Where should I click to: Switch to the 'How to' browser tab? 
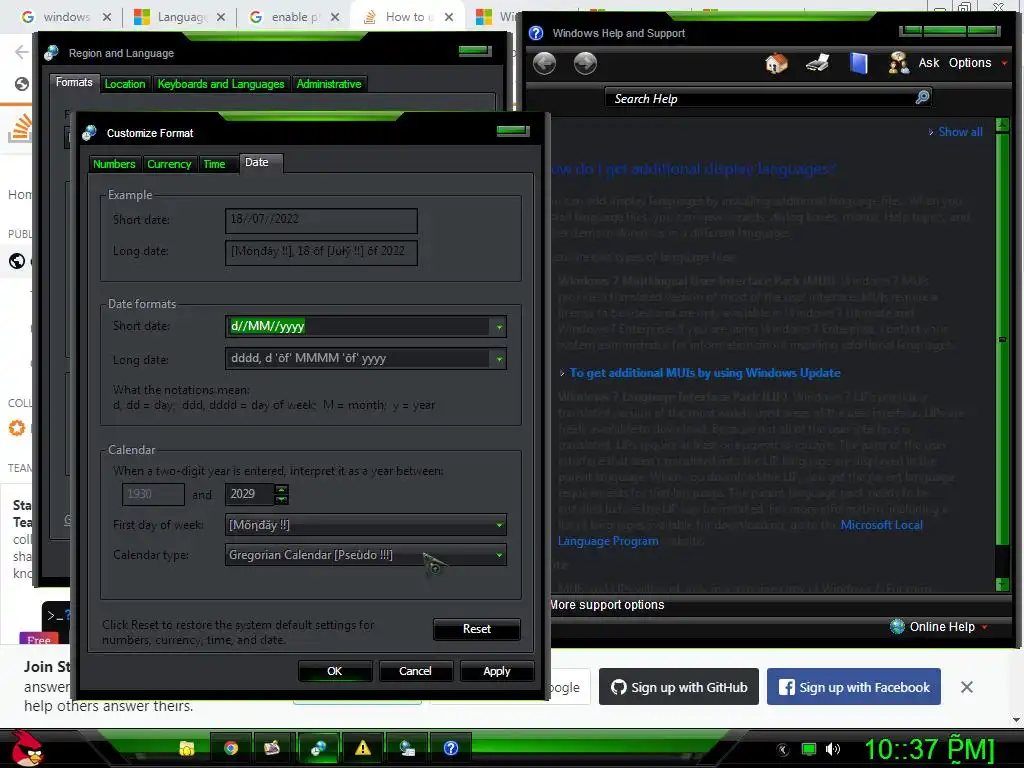(408, 16)
